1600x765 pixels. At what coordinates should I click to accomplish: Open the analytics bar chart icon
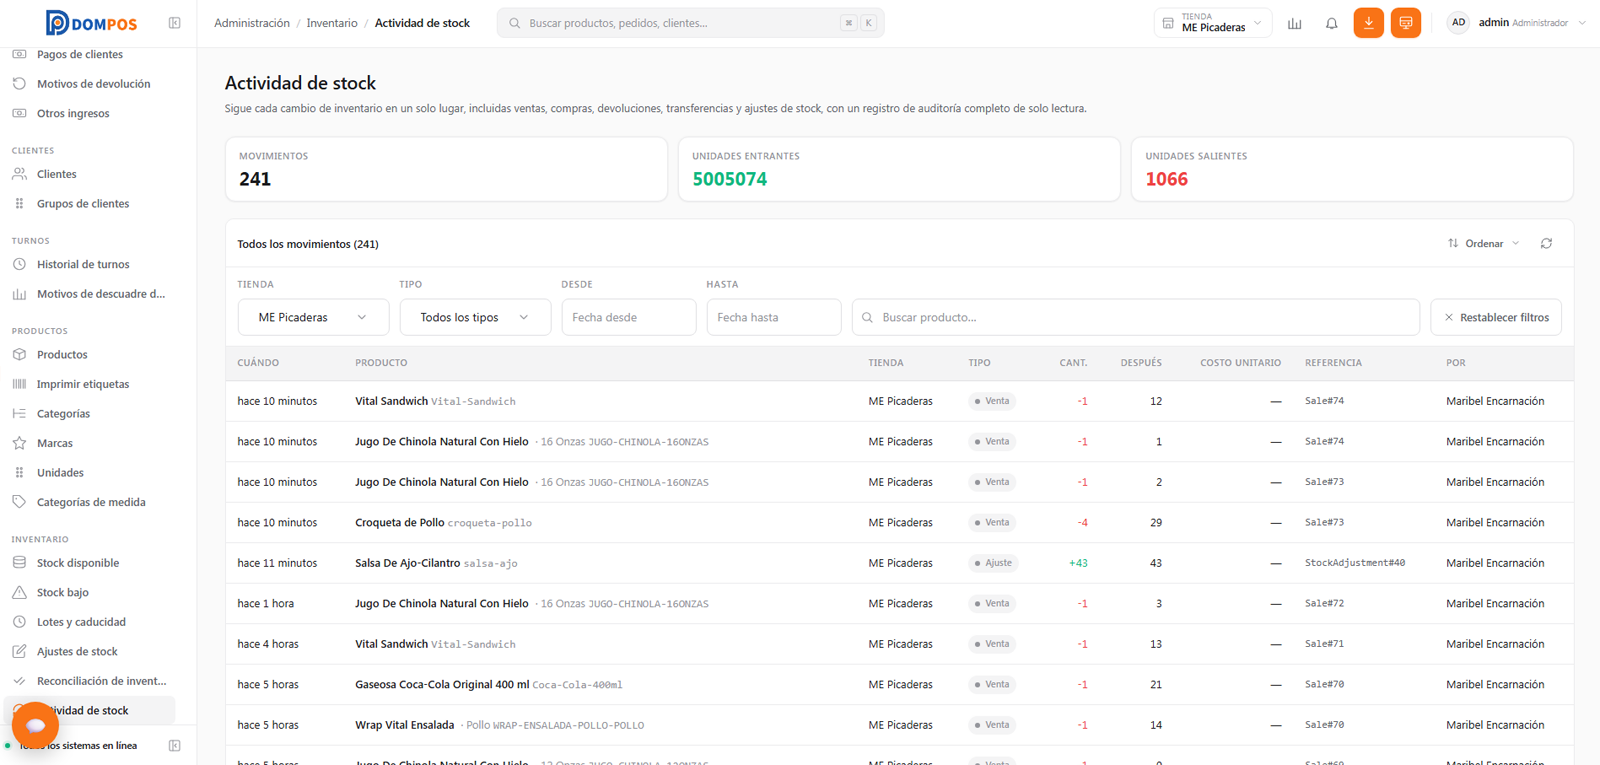1295,23
